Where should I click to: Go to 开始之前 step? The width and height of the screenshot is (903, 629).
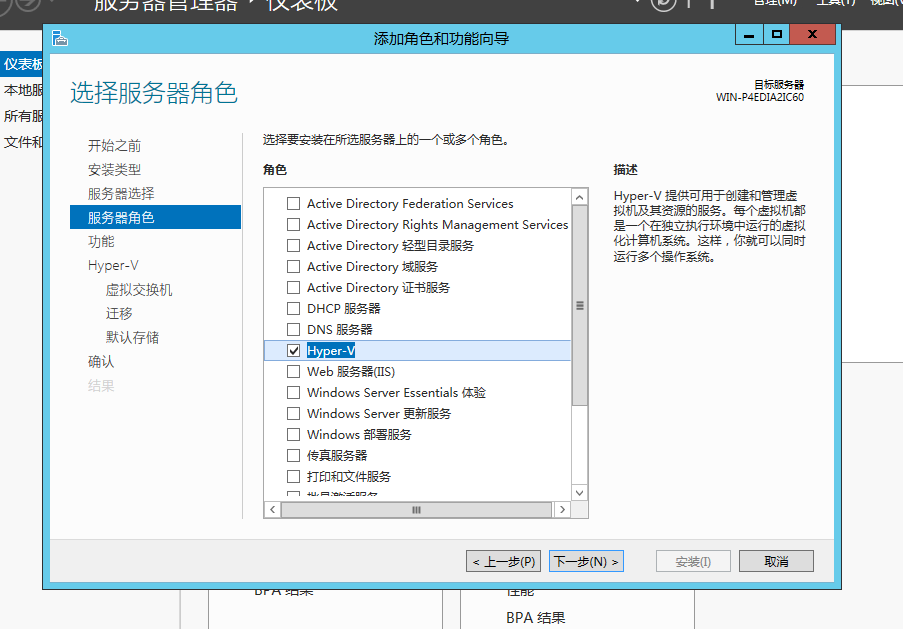click(x=114, y=146)
